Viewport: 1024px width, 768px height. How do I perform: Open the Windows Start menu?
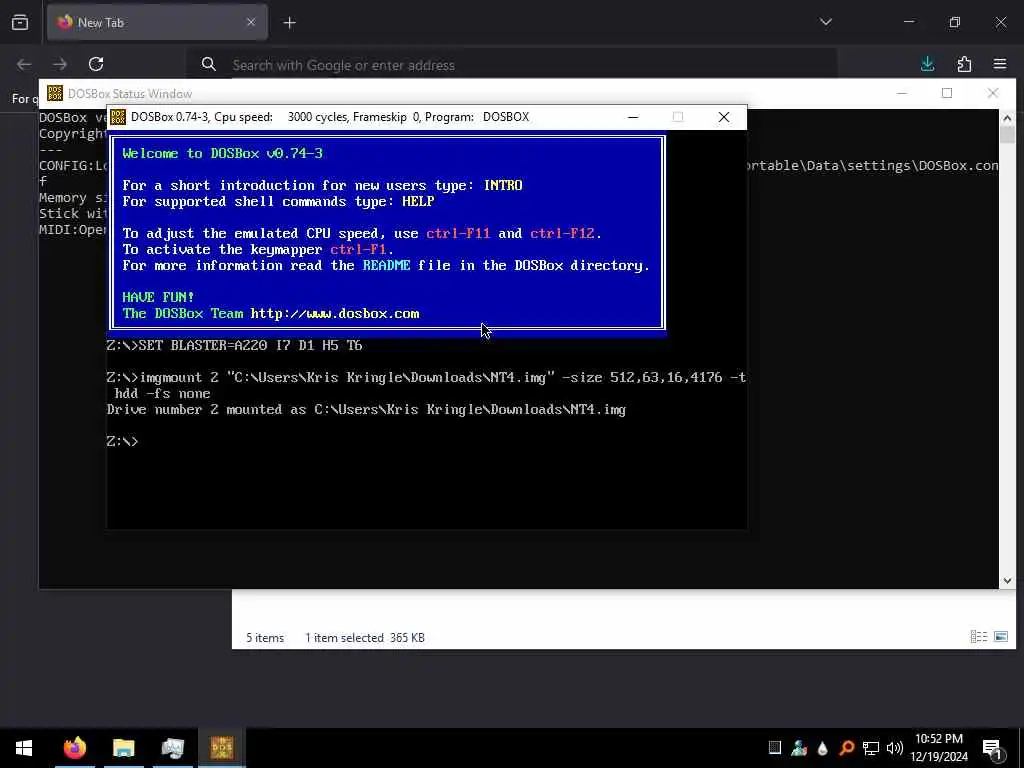point(24,748)
